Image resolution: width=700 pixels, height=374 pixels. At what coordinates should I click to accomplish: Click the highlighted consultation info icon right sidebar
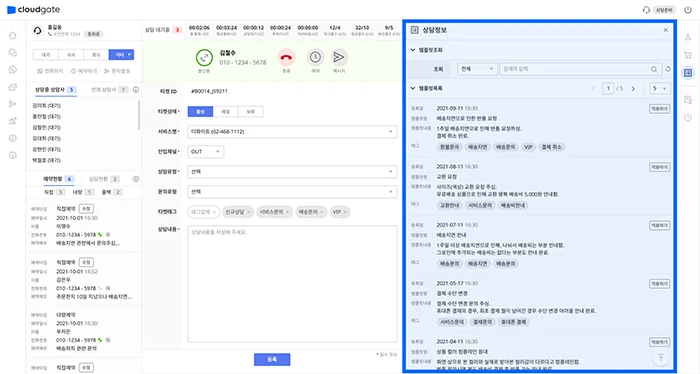(x=688, y=73)
